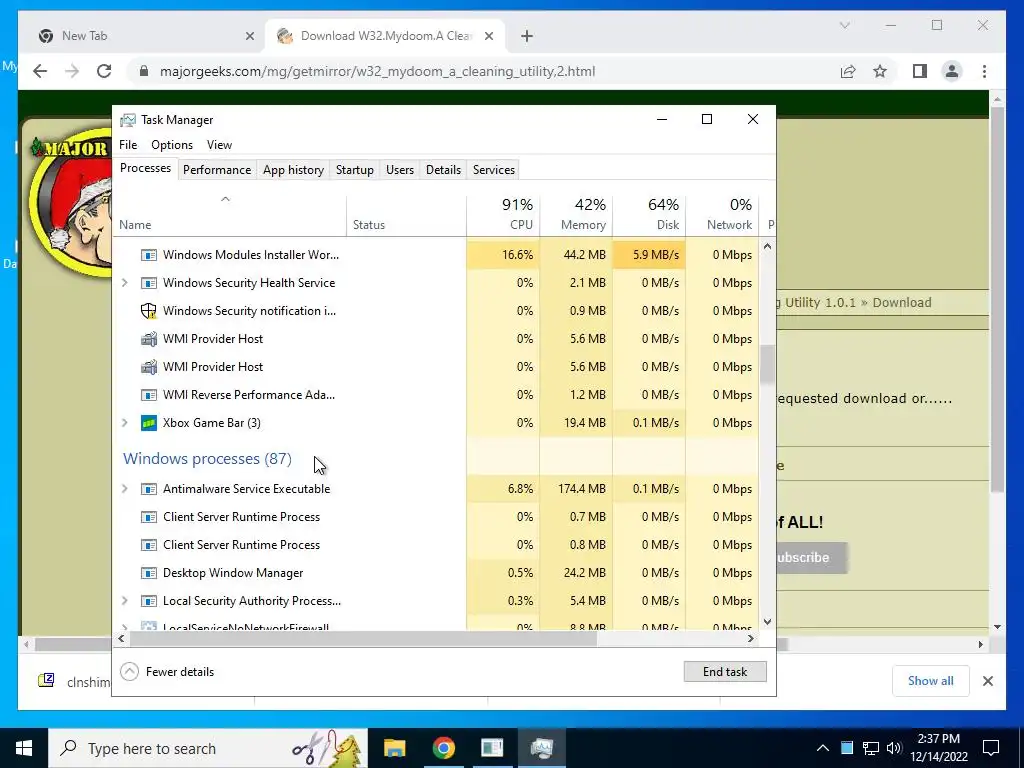1024x768 pixels.
Task: Switch to the Details tab
Action: pyautogui.click(x=443, y=170)
